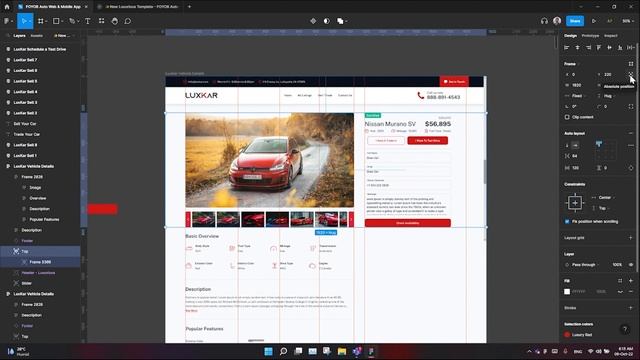The image size is (640, 360).
Task: Select vertical auto layout direction
Action: coord(567,145)
